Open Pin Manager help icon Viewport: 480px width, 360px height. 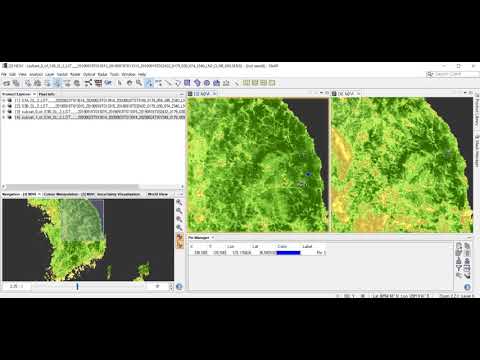click(467, 287)
